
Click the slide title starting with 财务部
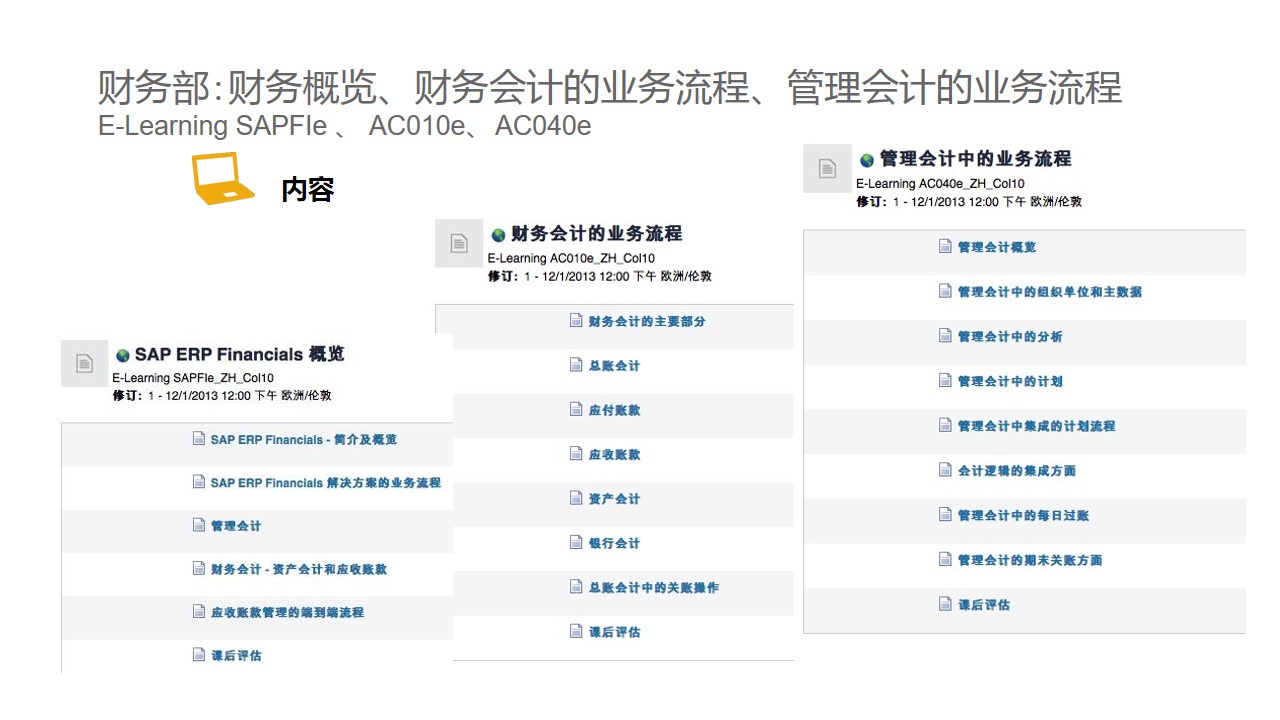pos(610,87)
